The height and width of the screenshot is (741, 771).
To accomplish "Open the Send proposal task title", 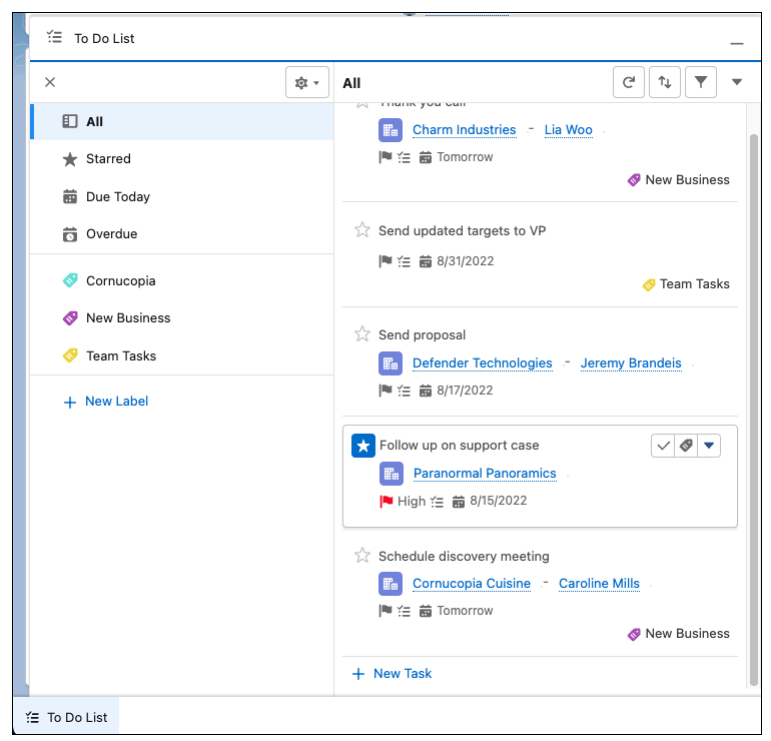I will coord(422,335).
